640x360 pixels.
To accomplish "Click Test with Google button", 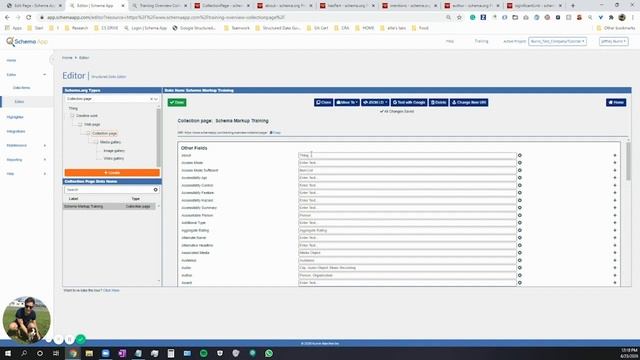I will [409, 102].
